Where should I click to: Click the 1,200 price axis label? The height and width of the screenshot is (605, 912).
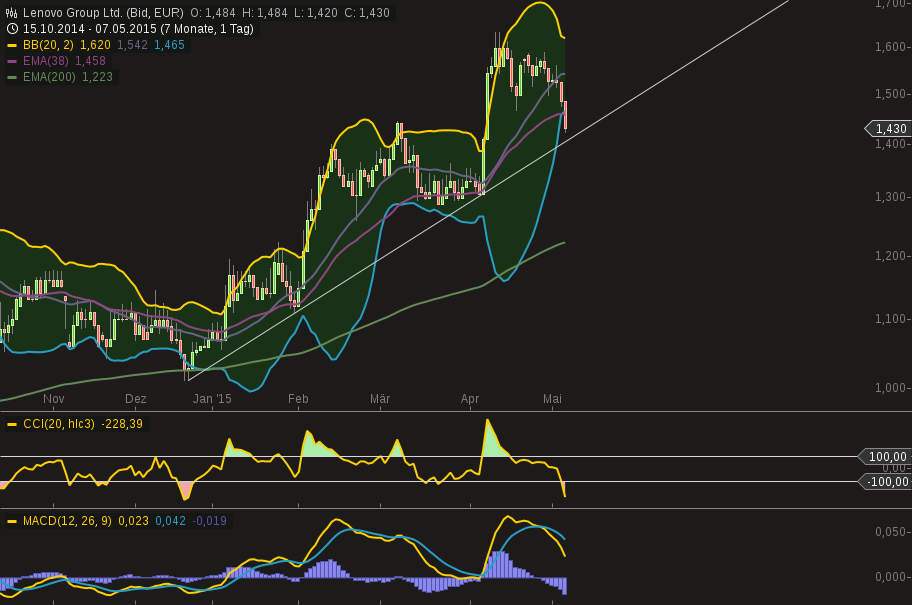coord(890,256)
